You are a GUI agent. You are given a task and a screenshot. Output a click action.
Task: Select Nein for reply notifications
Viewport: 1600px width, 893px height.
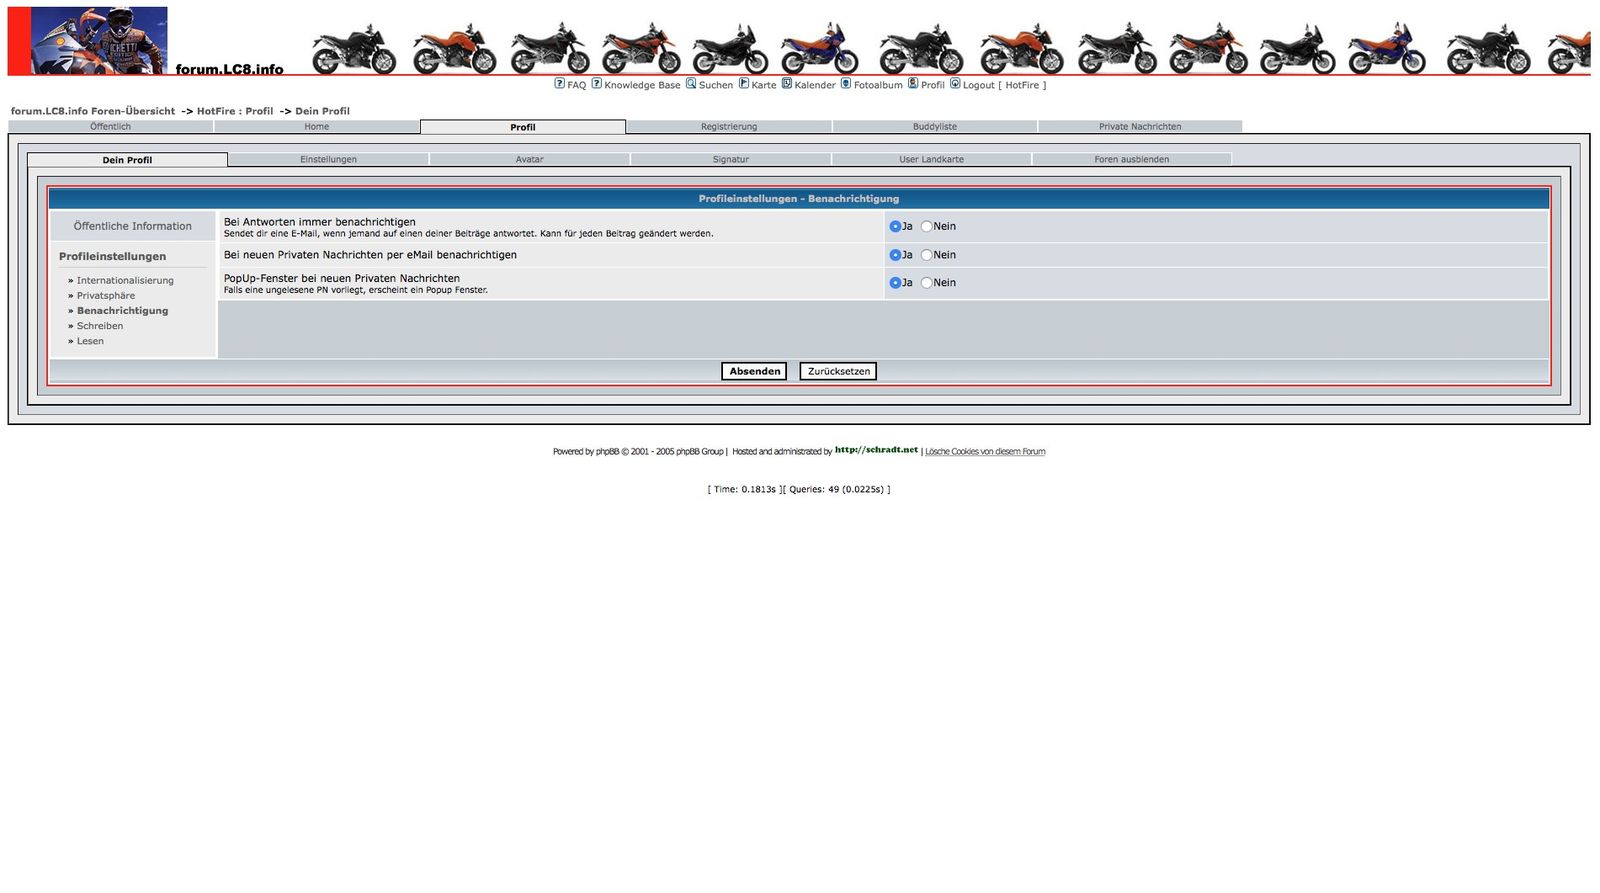click(926, 227)
